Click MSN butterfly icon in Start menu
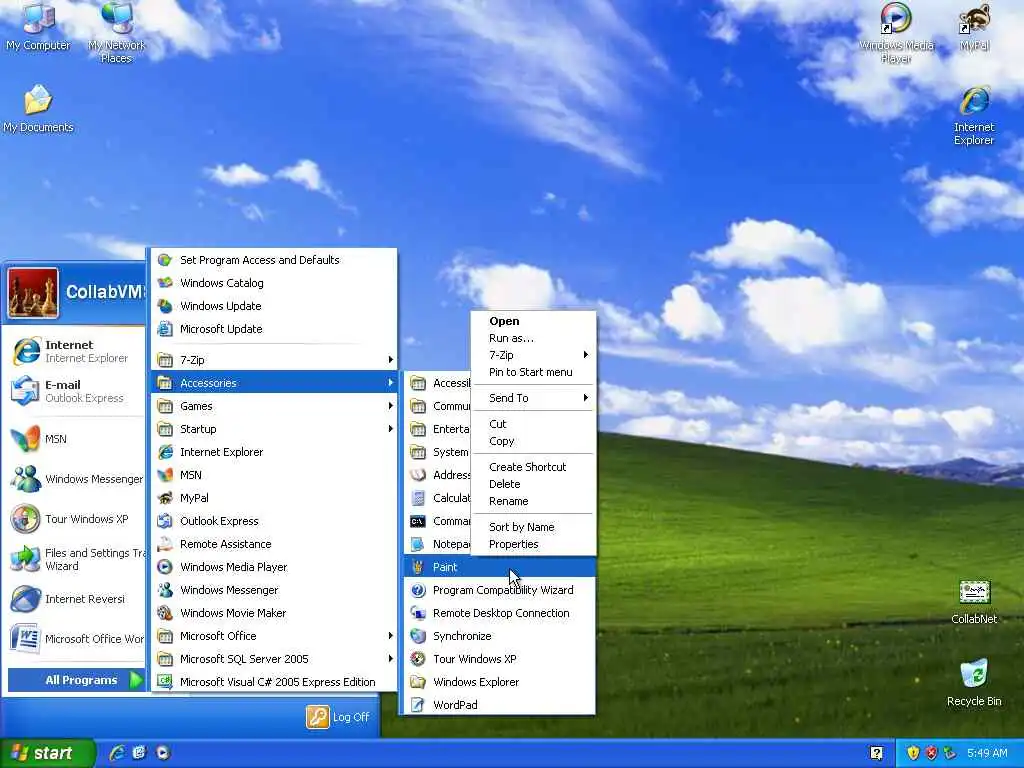 (x=25, y=439)
